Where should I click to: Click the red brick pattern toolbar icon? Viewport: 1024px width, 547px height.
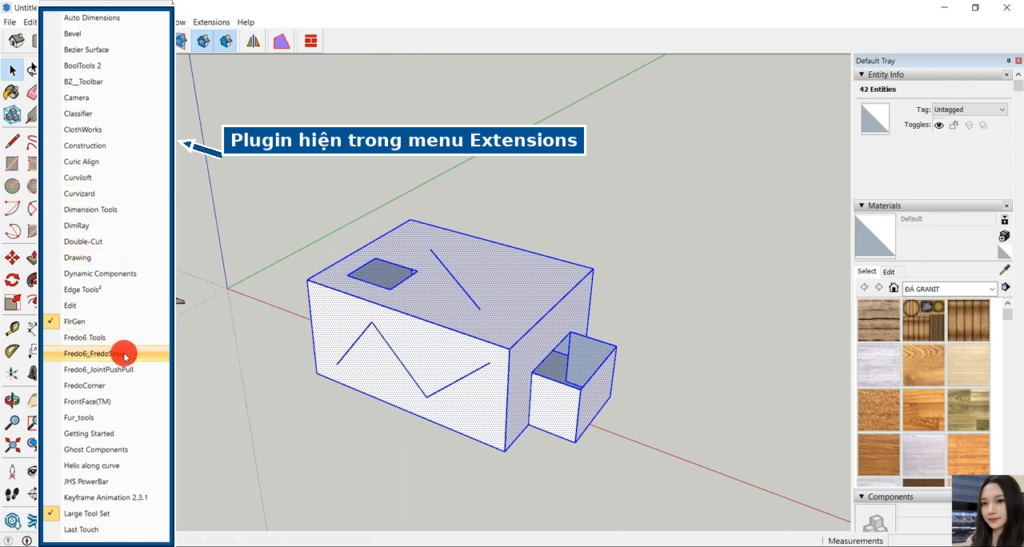coord(311,41)
